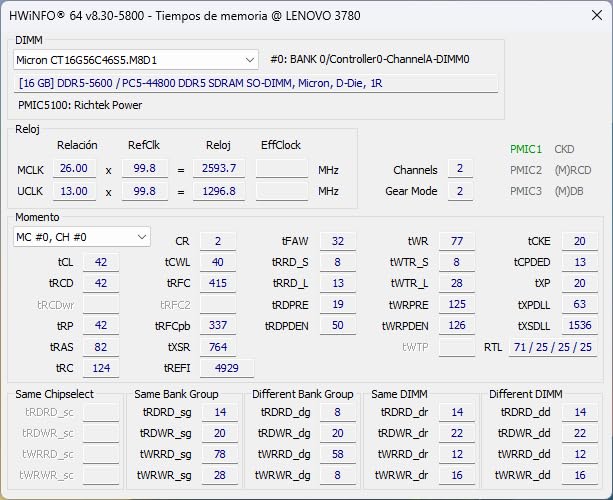Click the Gear Mode value field
This screenshot has height=500, width=613.
[460, 191]
